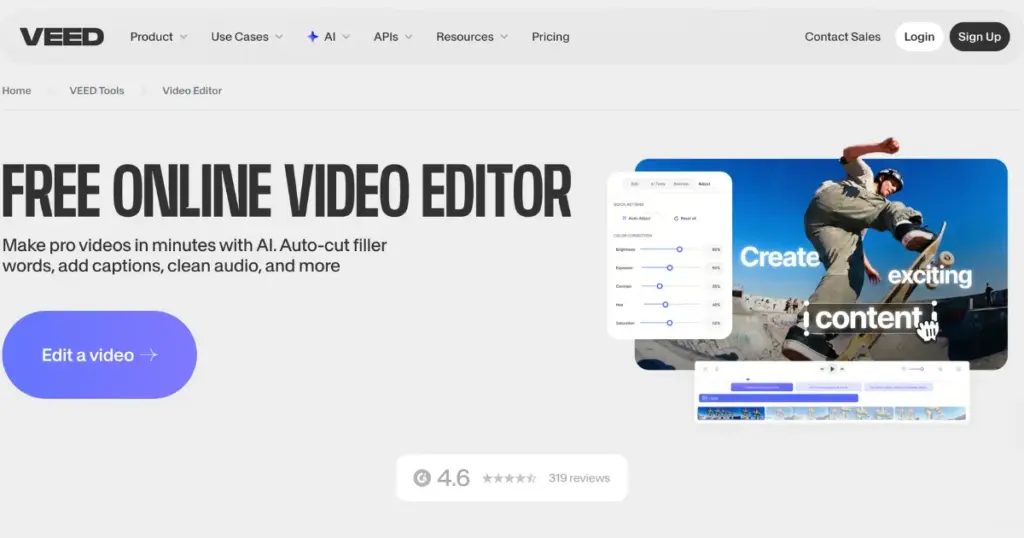This screenshot has width=1024, height=538.
Task: Click the VEED logo
Action: pos(61,37)
